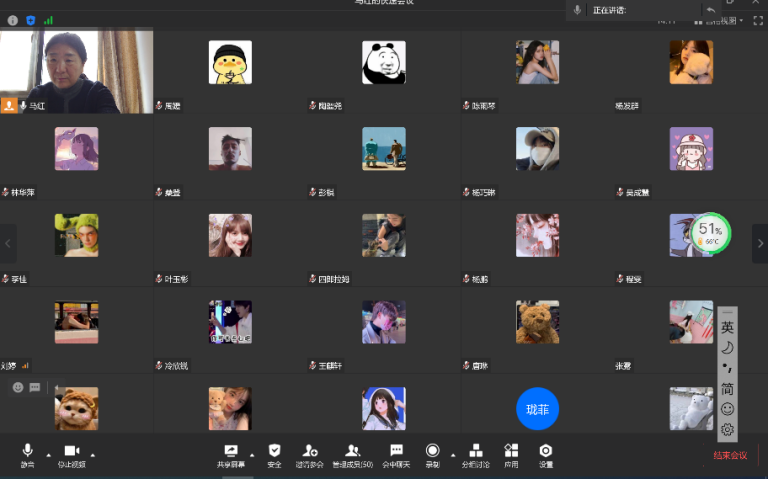The width and height of the screenshot is (768, 479).
Task: Expand the video options arrow beside stop video
Action: (93, 454)
